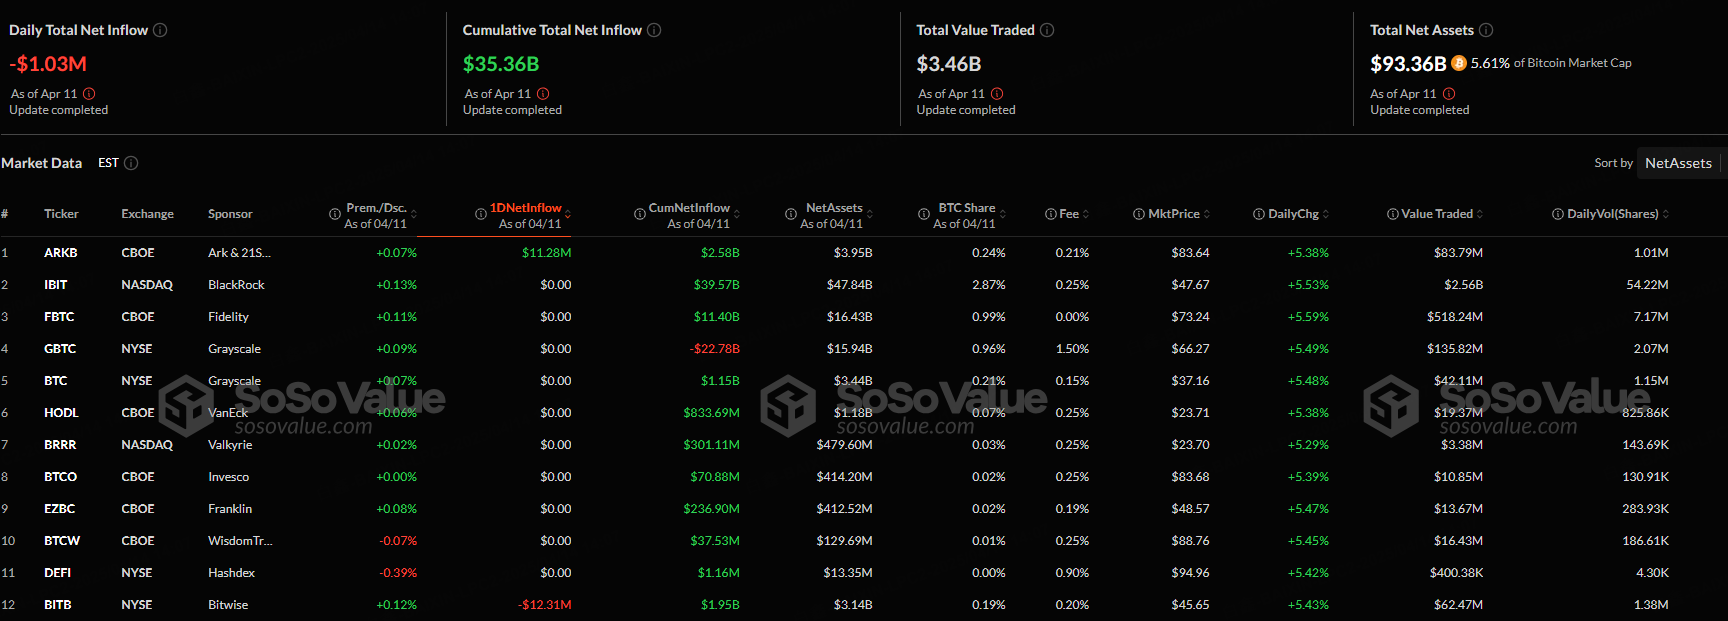Click the Sponsor column header

point(230,214)
